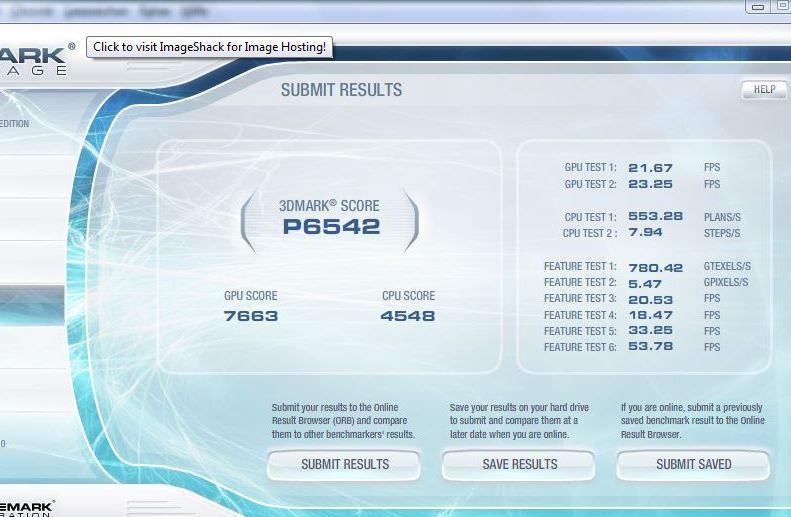The height and width of the screenshot is (517, 791).
Task: Click GPU Test 2 value 23.25
Action: (x=650, y=184)
